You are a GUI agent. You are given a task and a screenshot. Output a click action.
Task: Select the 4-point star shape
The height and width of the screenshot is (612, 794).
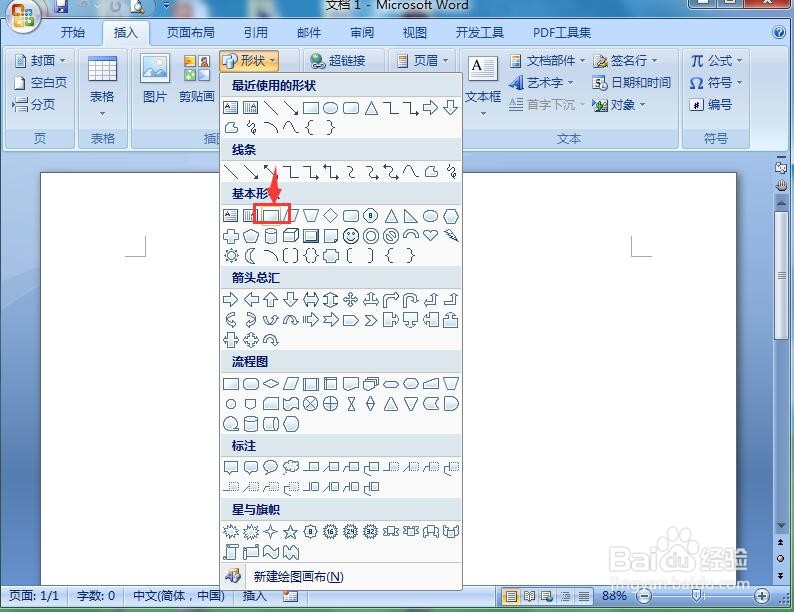271,532
